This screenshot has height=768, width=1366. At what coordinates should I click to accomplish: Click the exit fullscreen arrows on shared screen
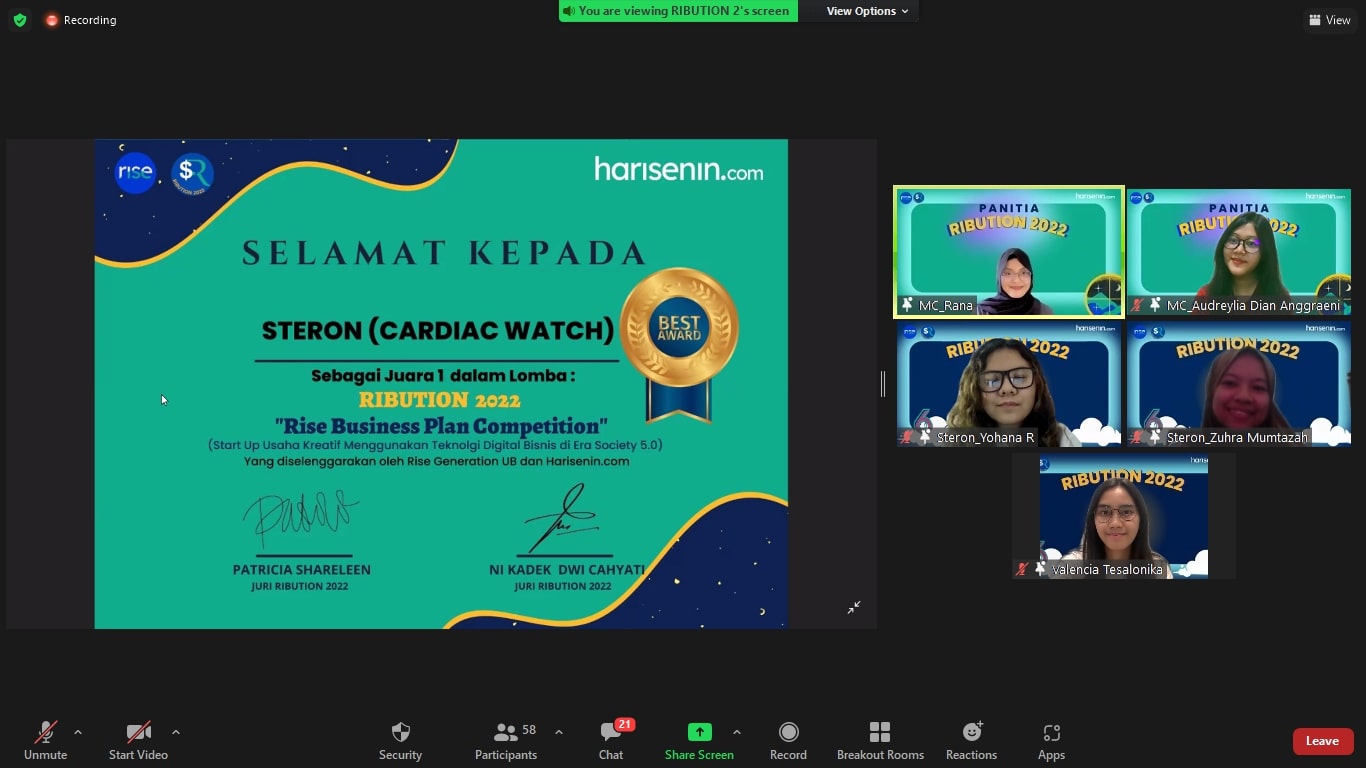pyautogui.click(x=854, y=607)
